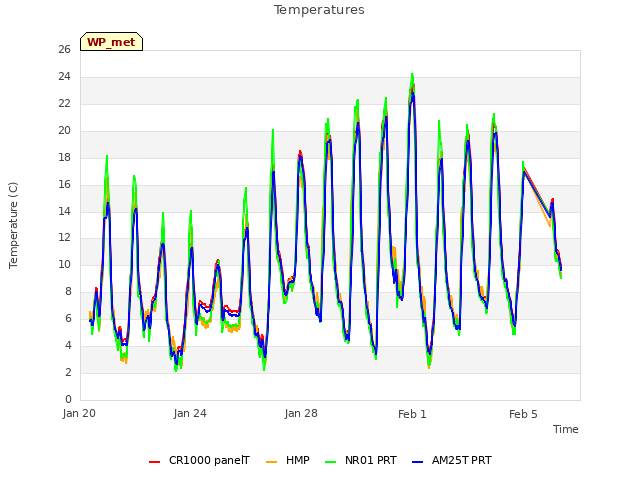
Task: Click the 16 y-axis tick label
Action: pyautogui.click(x=64, y=184)
